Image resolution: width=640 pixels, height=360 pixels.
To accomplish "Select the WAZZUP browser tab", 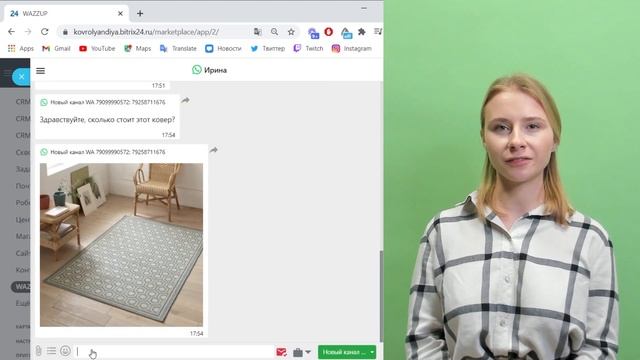I will [66, 13].
